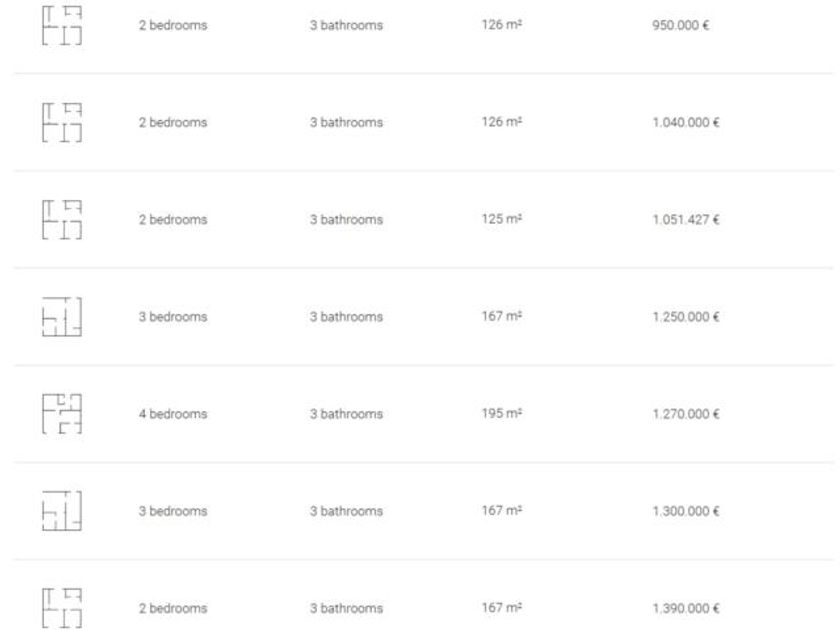
Task: Select "3 bathrooms" in the 950.000 € row
Action: tap(346, 26)
